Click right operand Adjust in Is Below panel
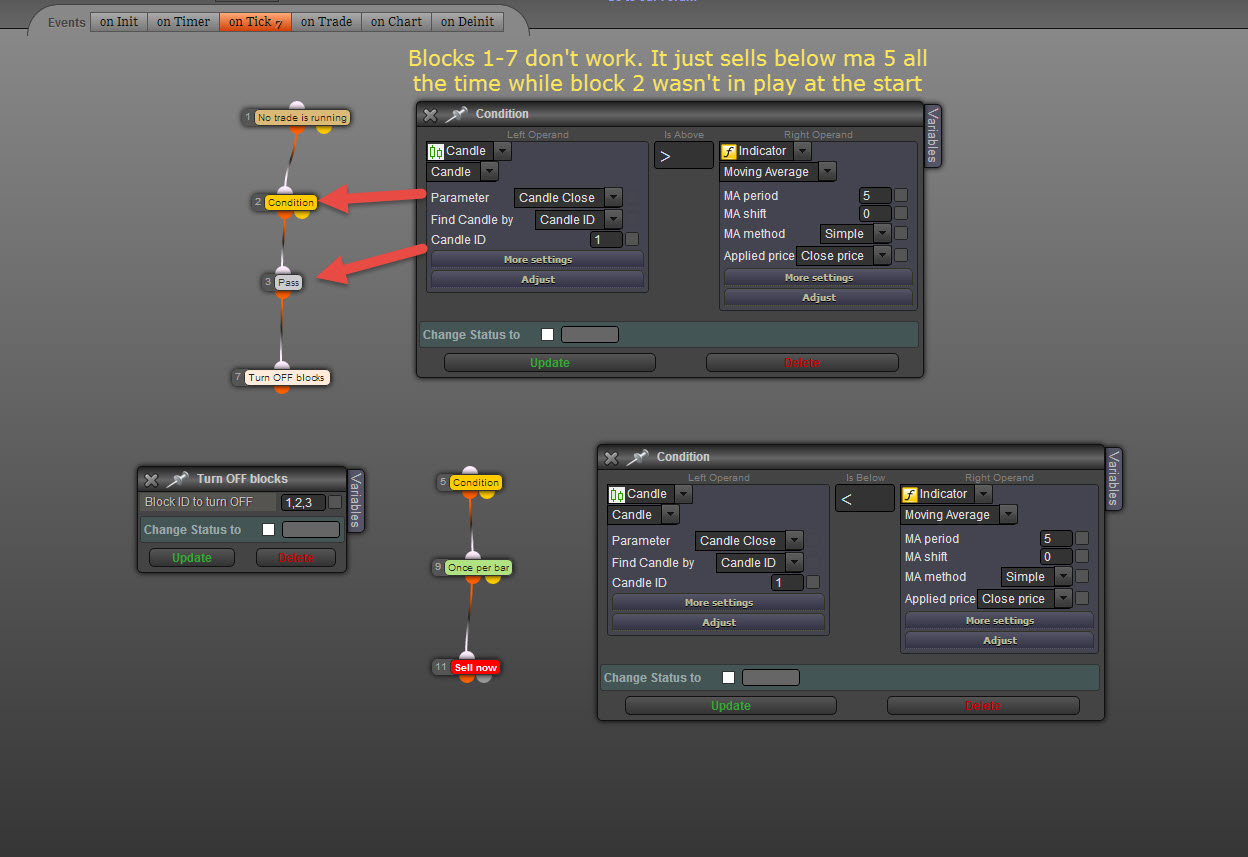 point(1000,641)
